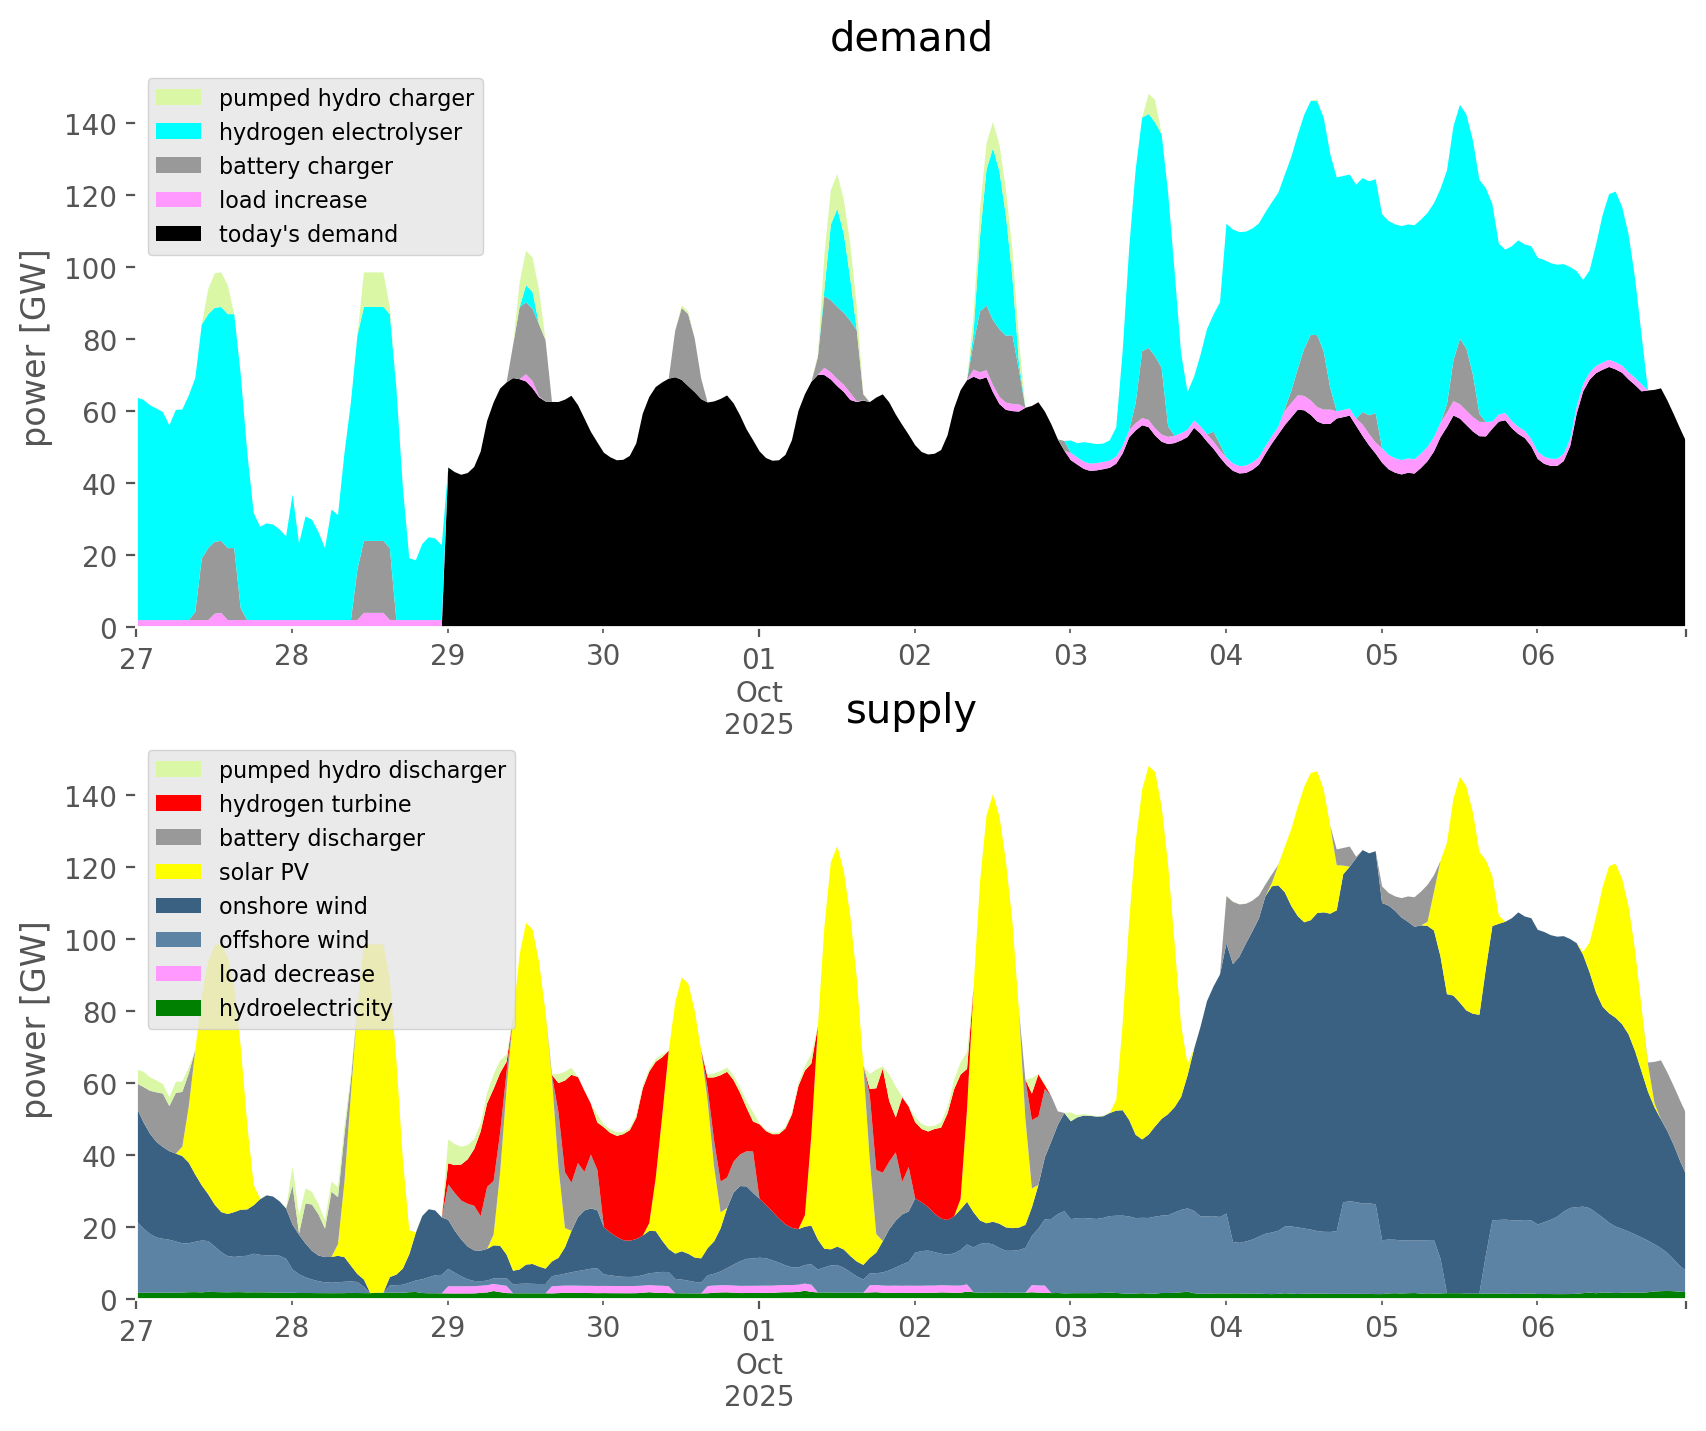Click the demand chart's power [GW] axis label
This screenshot has width=1706, height=1431.
(35, 348)
